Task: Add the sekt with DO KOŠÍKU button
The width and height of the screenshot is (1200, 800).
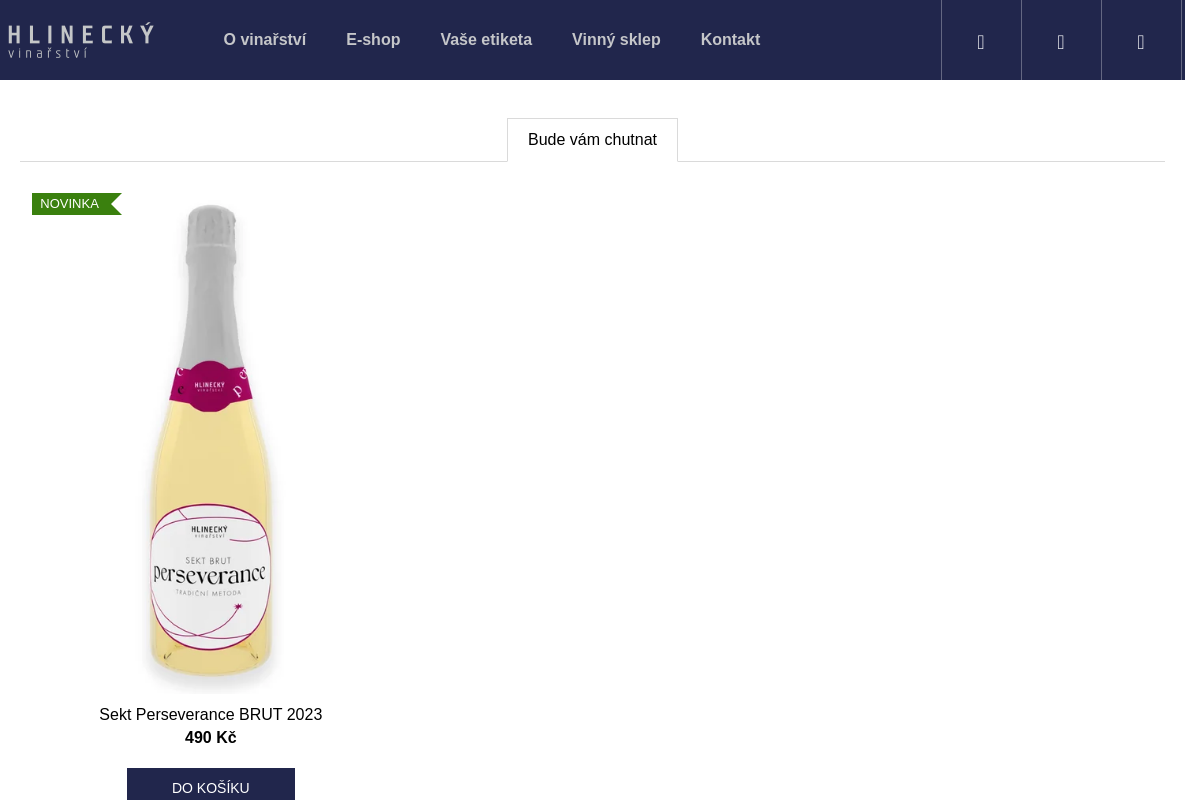Action: (211, 787)
